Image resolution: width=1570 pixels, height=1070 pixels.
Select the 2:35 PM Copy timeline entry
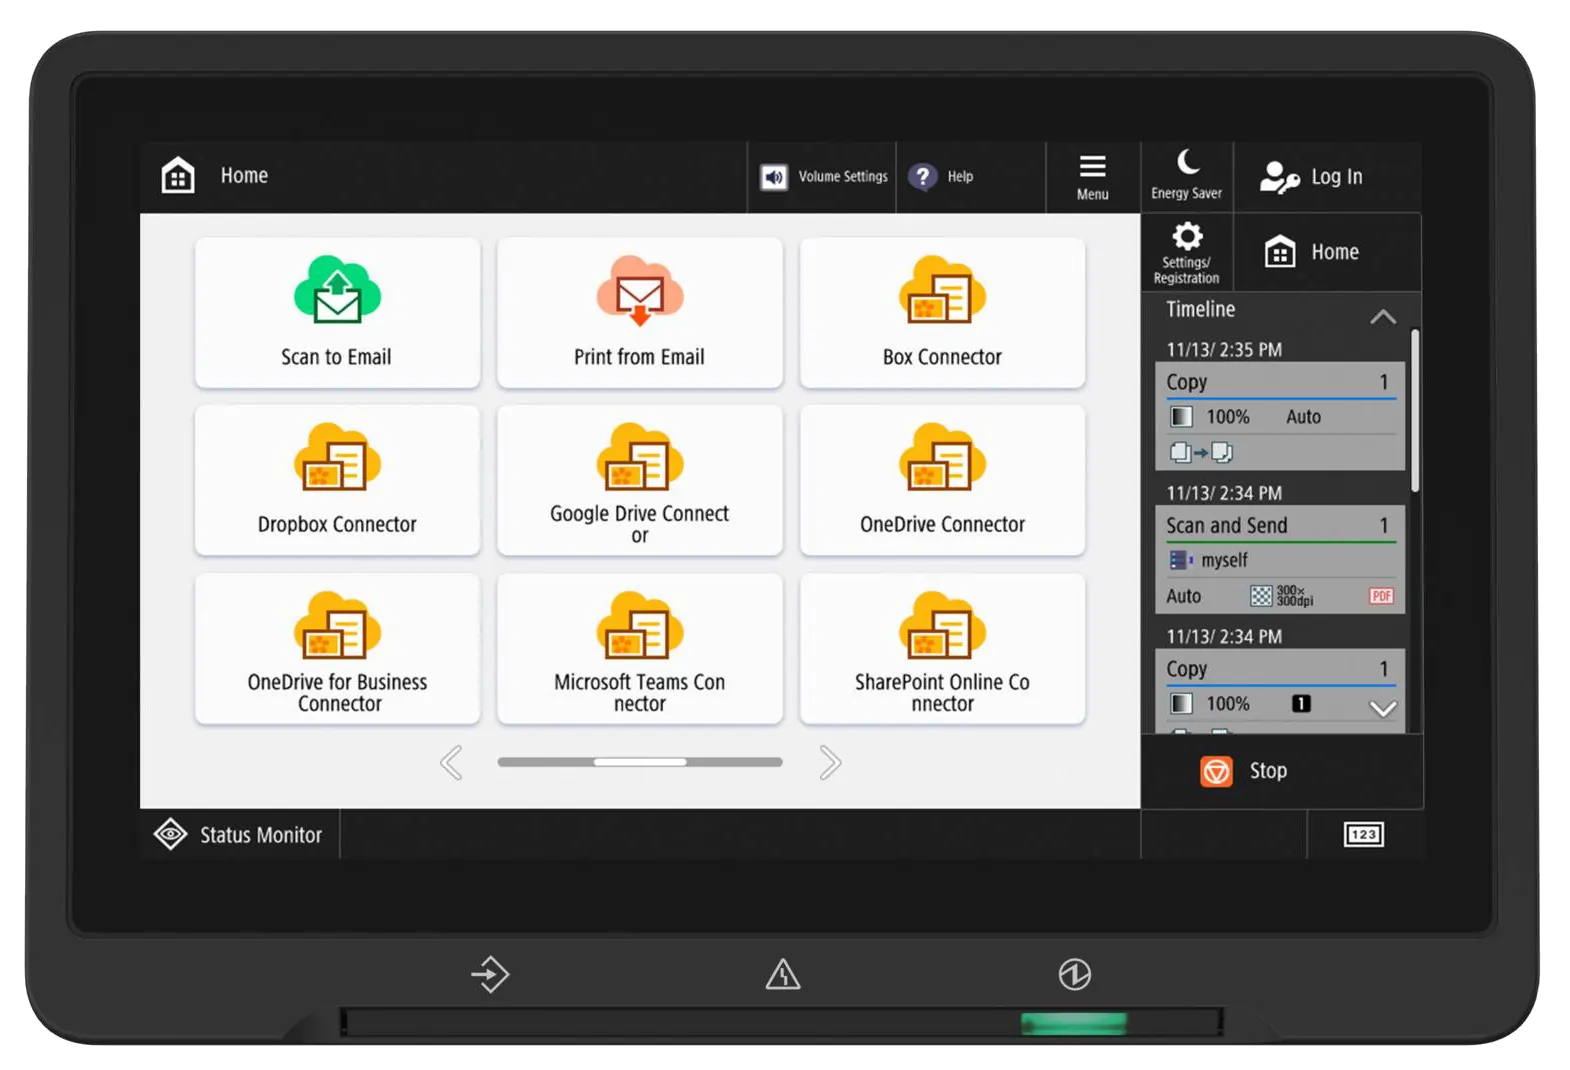click(1280, 416)
